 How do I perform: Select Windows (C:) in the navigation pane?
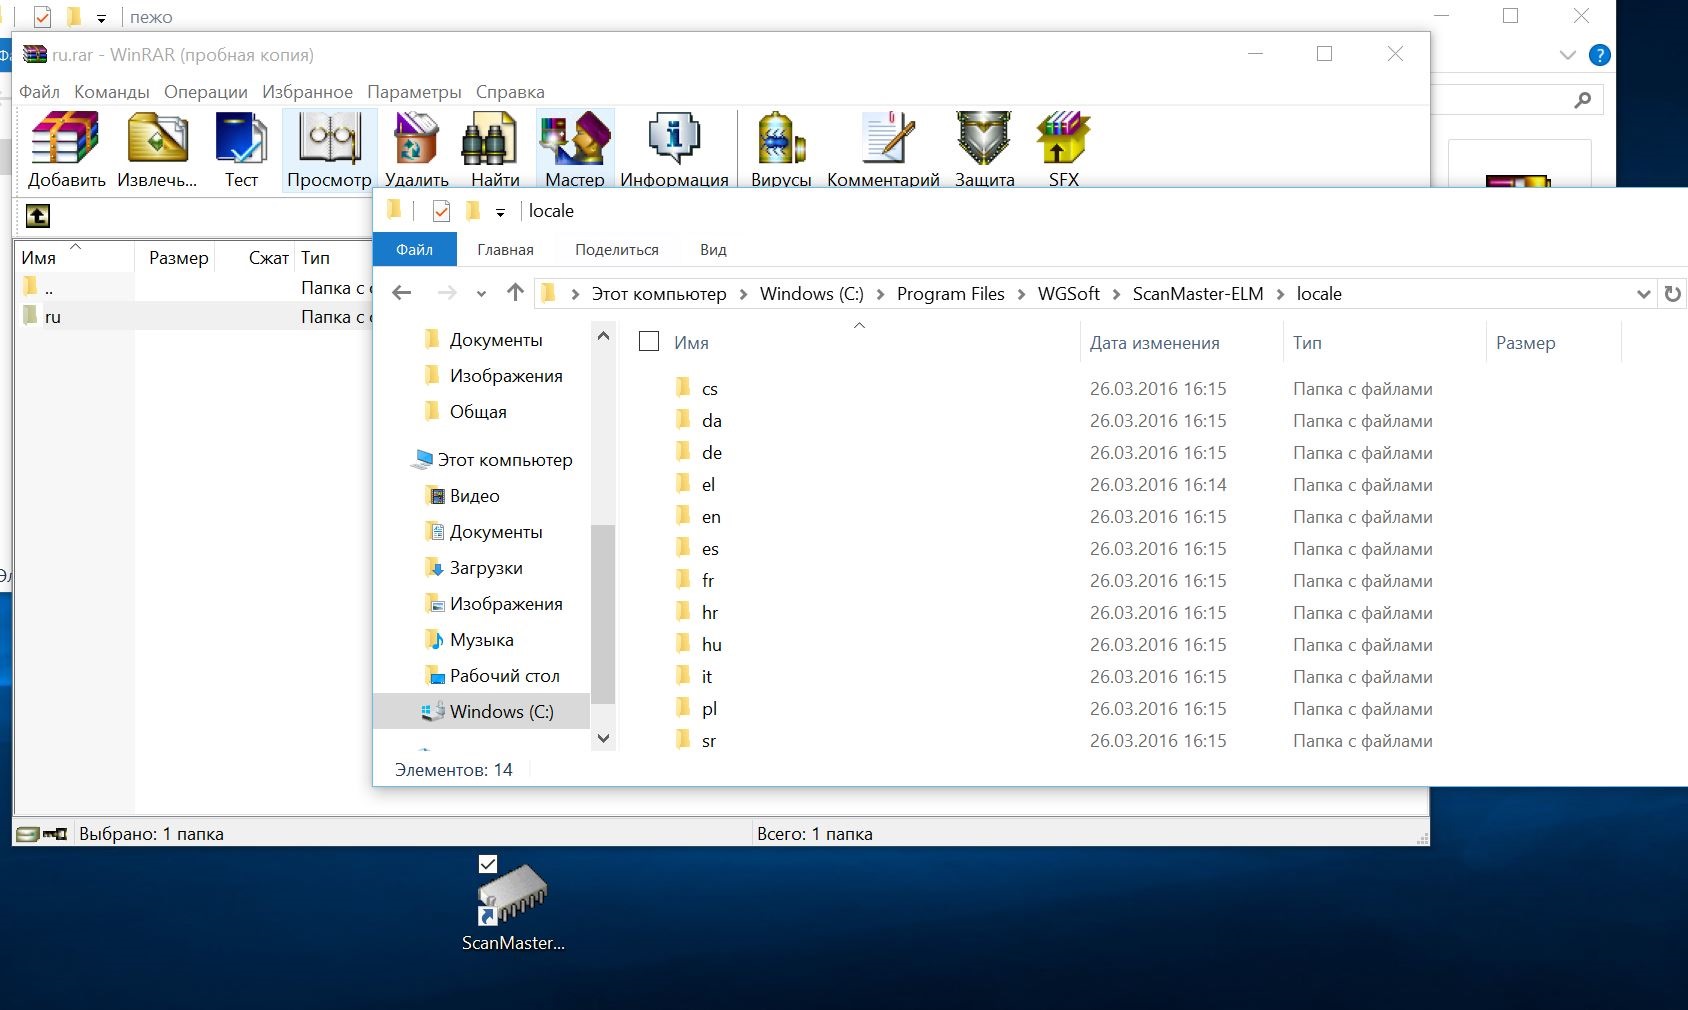pyautogui.click(x=481, y=711)
